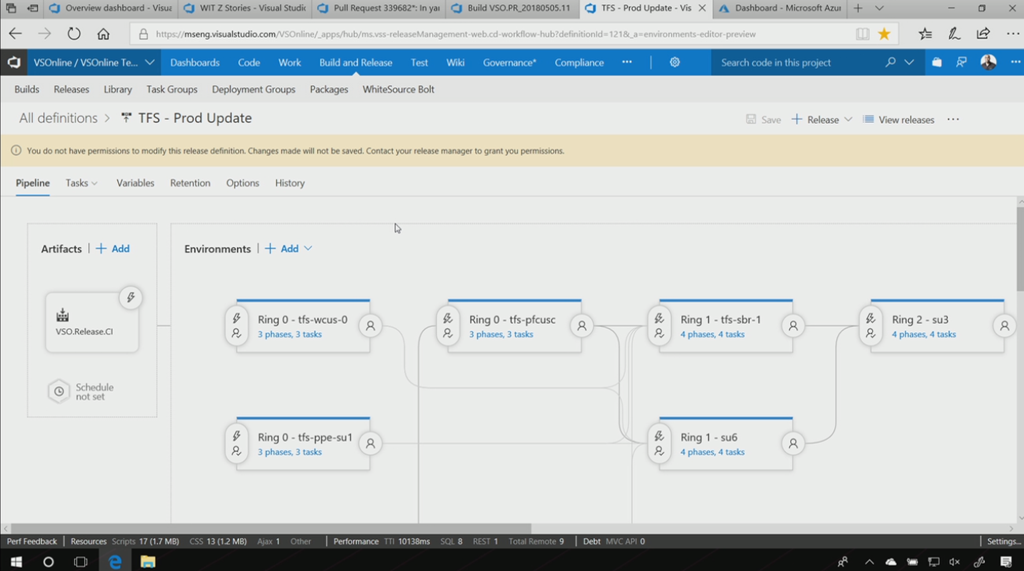Refresh the browser page
1024x571 pixels.
[x=74, y=34]
